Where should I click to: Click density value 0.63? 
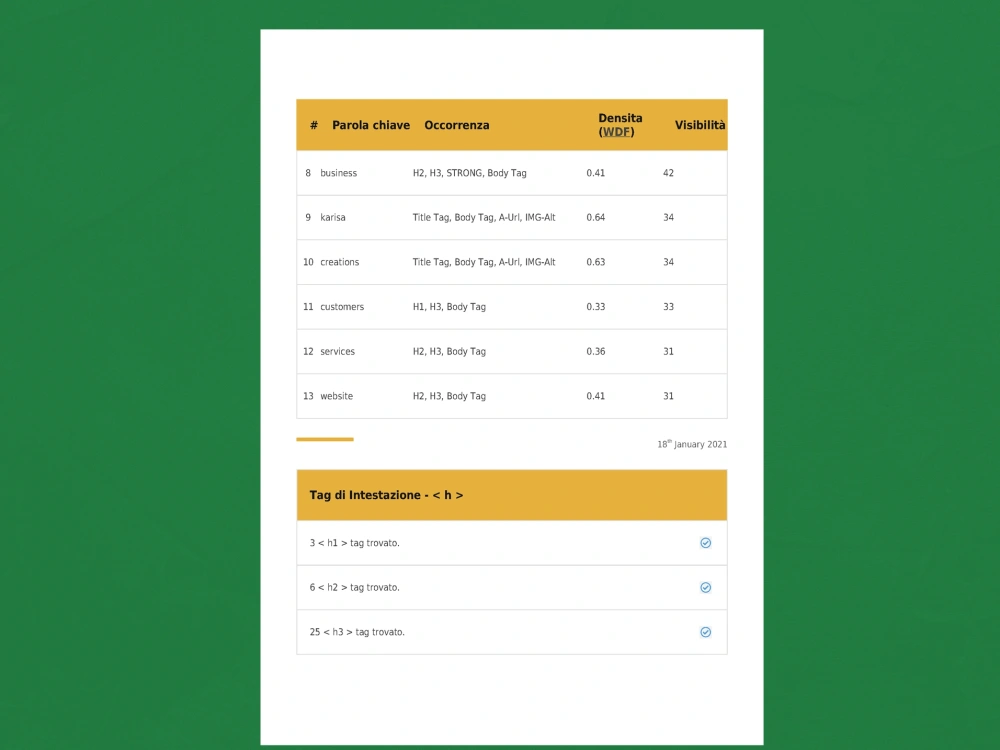[596, 262]
